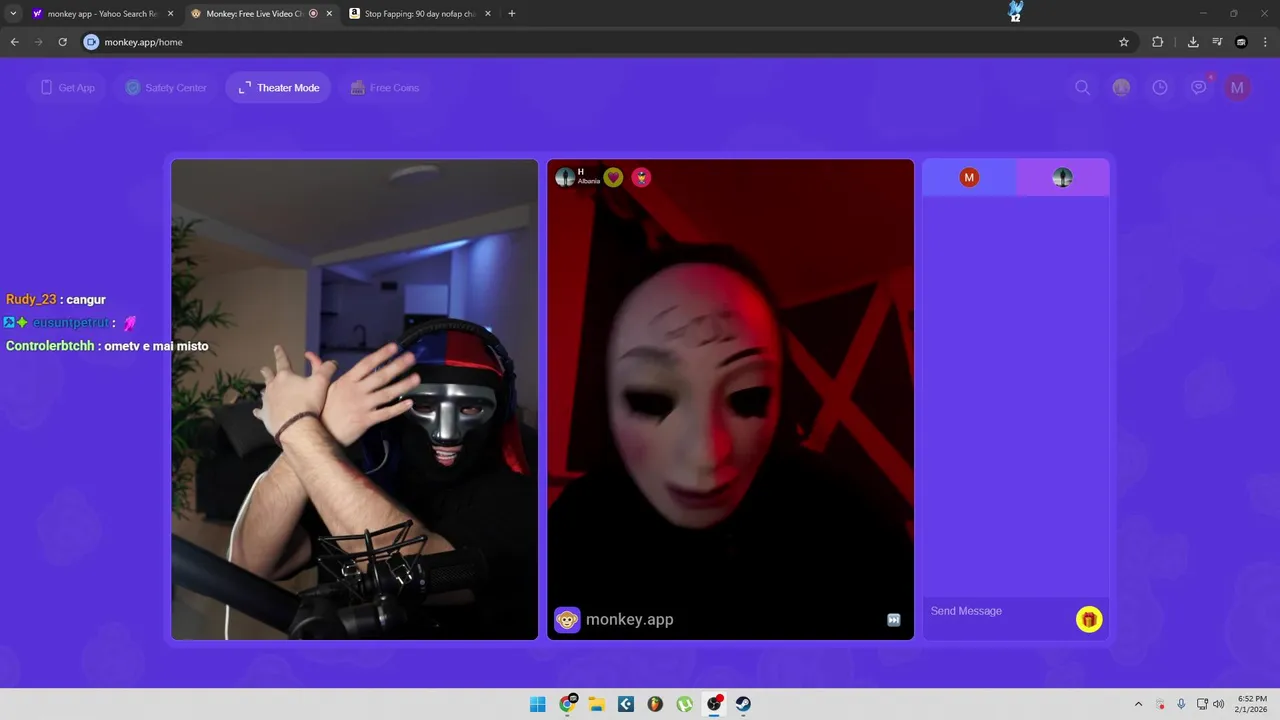Open OBS Studio from the taskbar
1280x720 pixels.
point(714,704)
